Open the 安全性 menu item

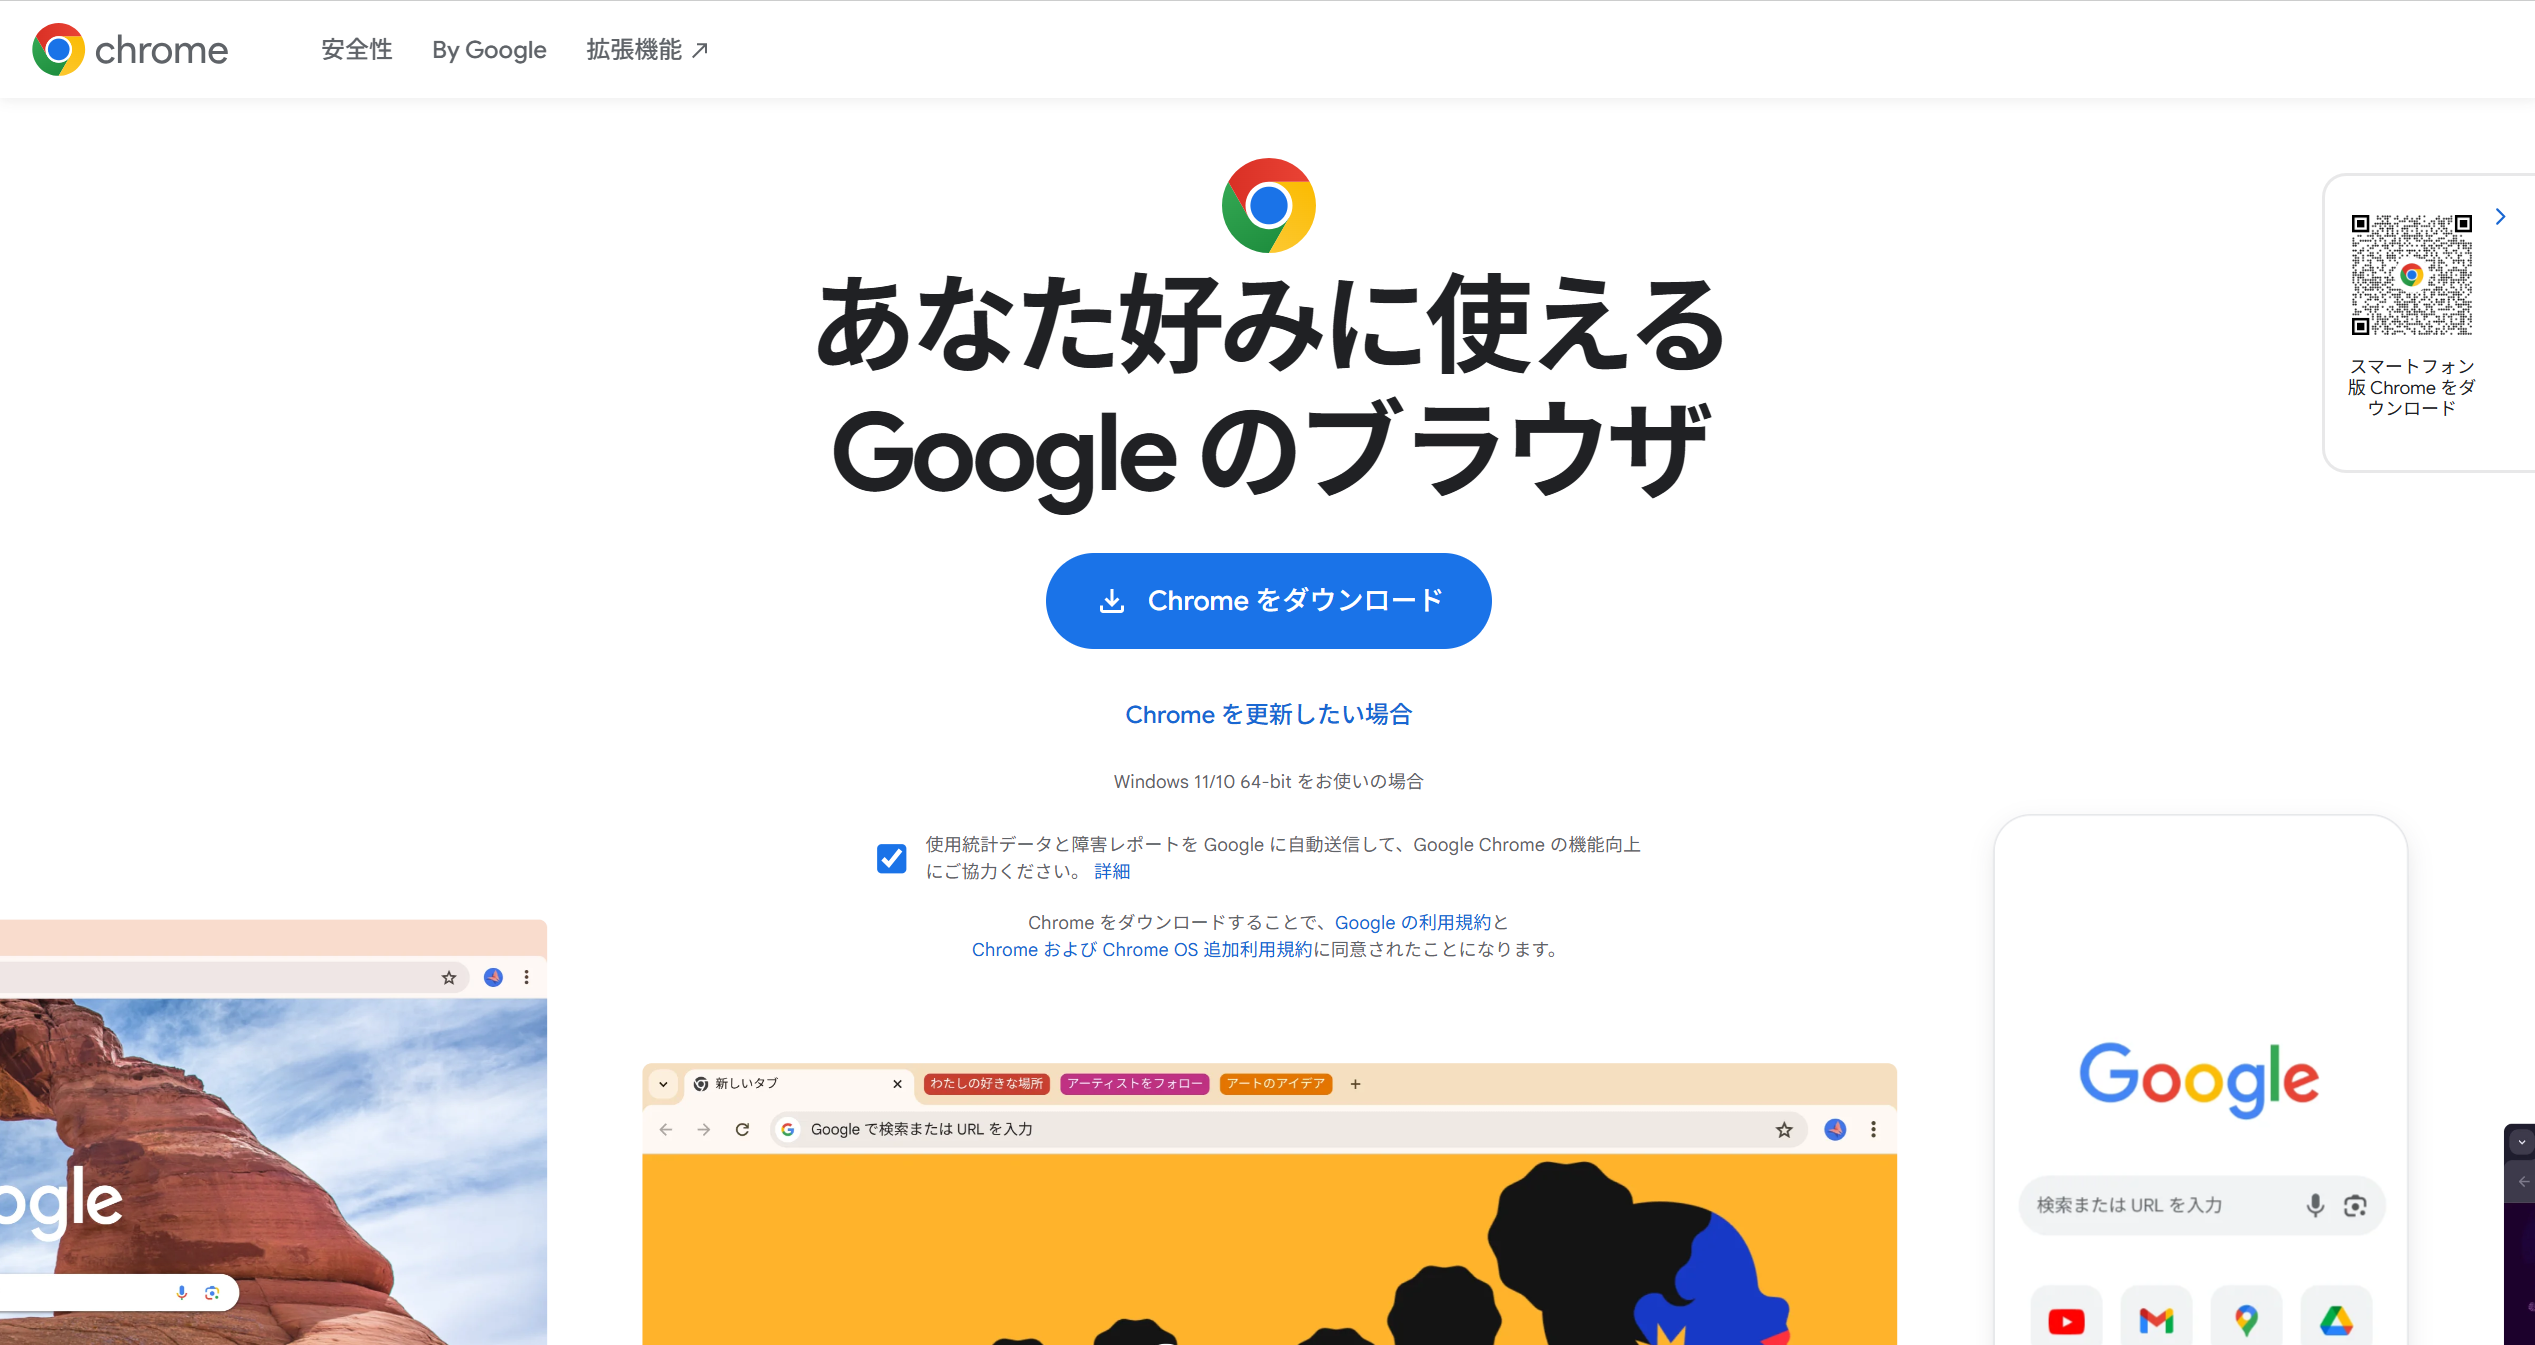pos(357,49)
